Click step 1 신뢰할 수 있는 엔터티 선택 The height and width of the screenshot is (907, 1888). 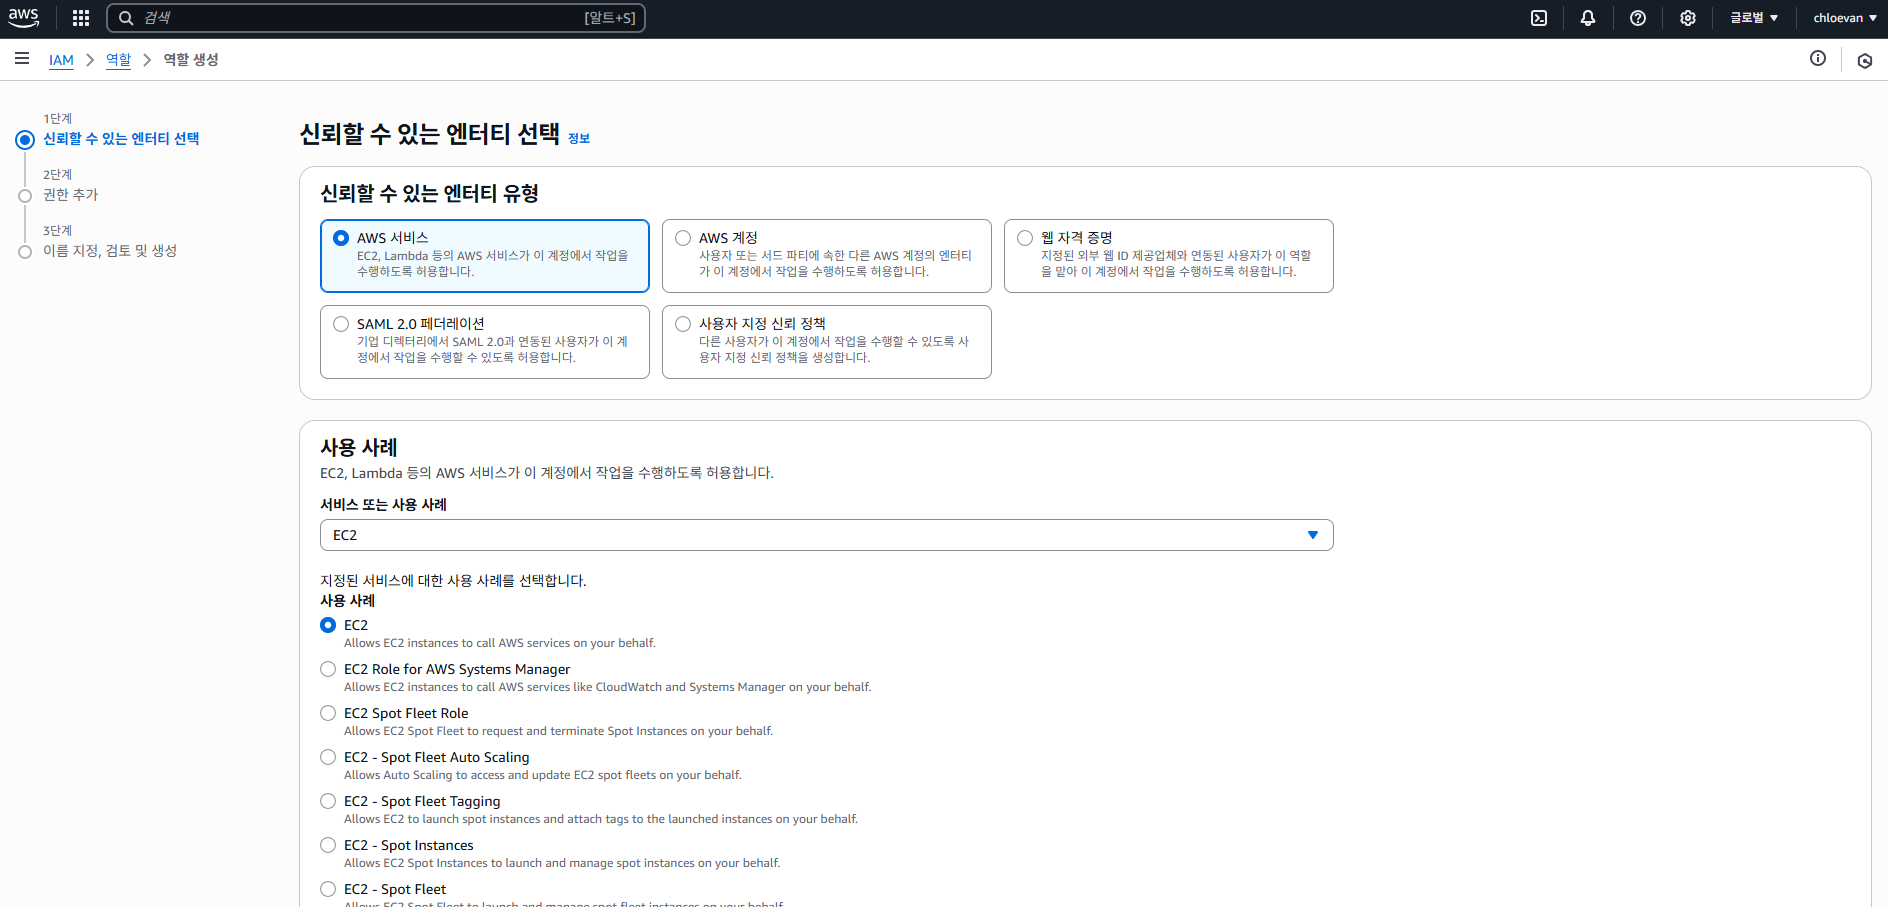click(121, 139)
